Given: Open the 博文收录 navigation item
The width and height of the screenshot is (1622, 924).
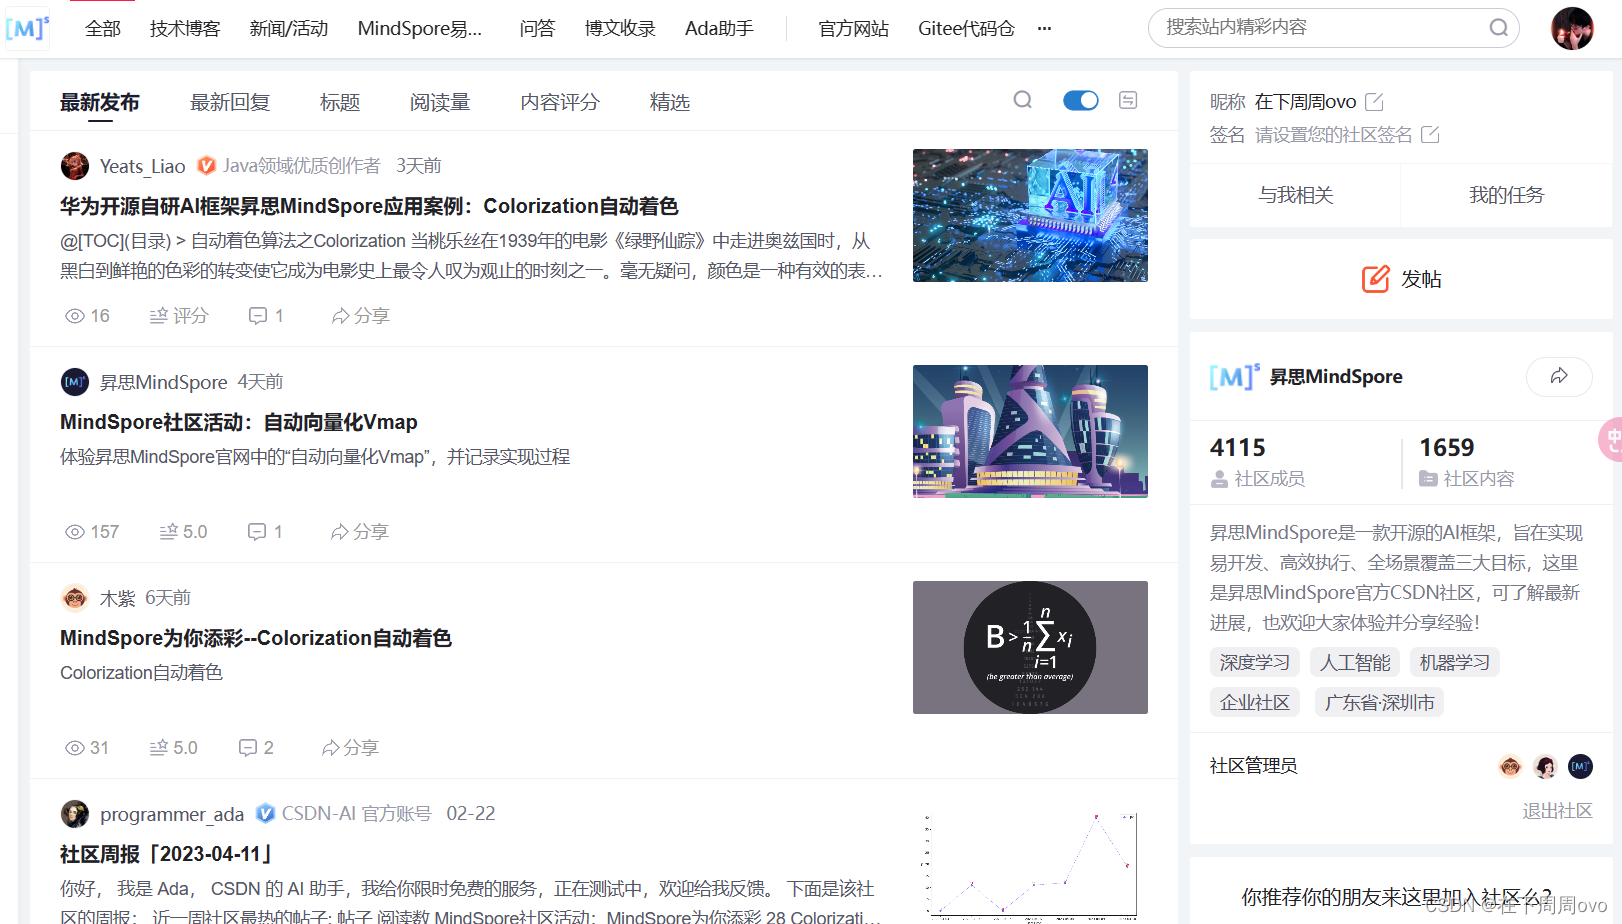Looking at the screenshot, I should click(x=620, y=29).
